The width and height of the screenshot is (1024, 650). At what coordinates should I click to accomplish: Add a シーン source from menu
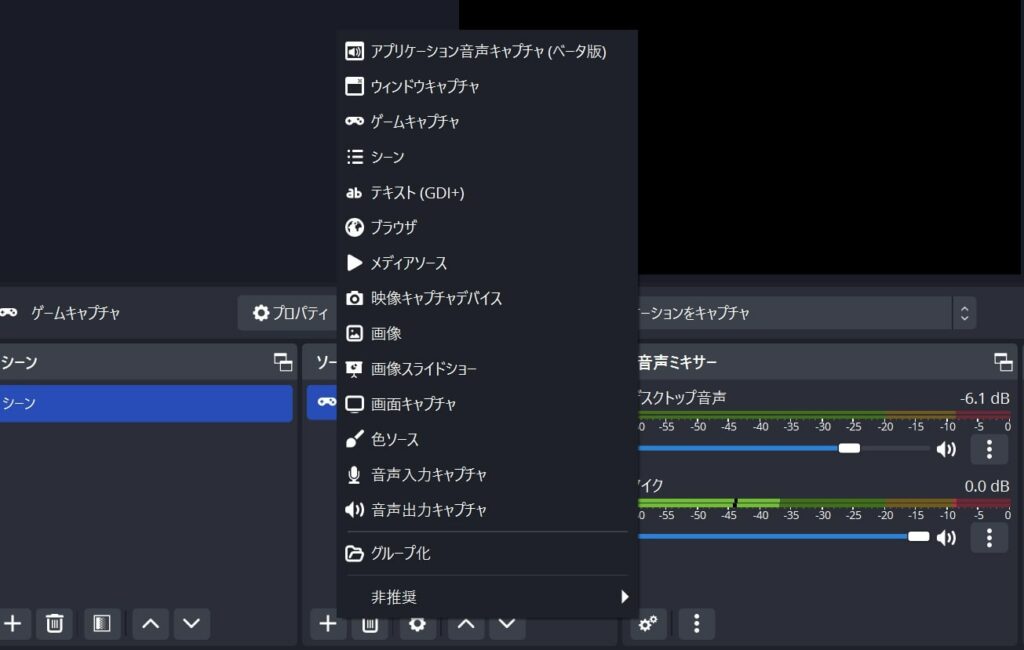(487, 157)
